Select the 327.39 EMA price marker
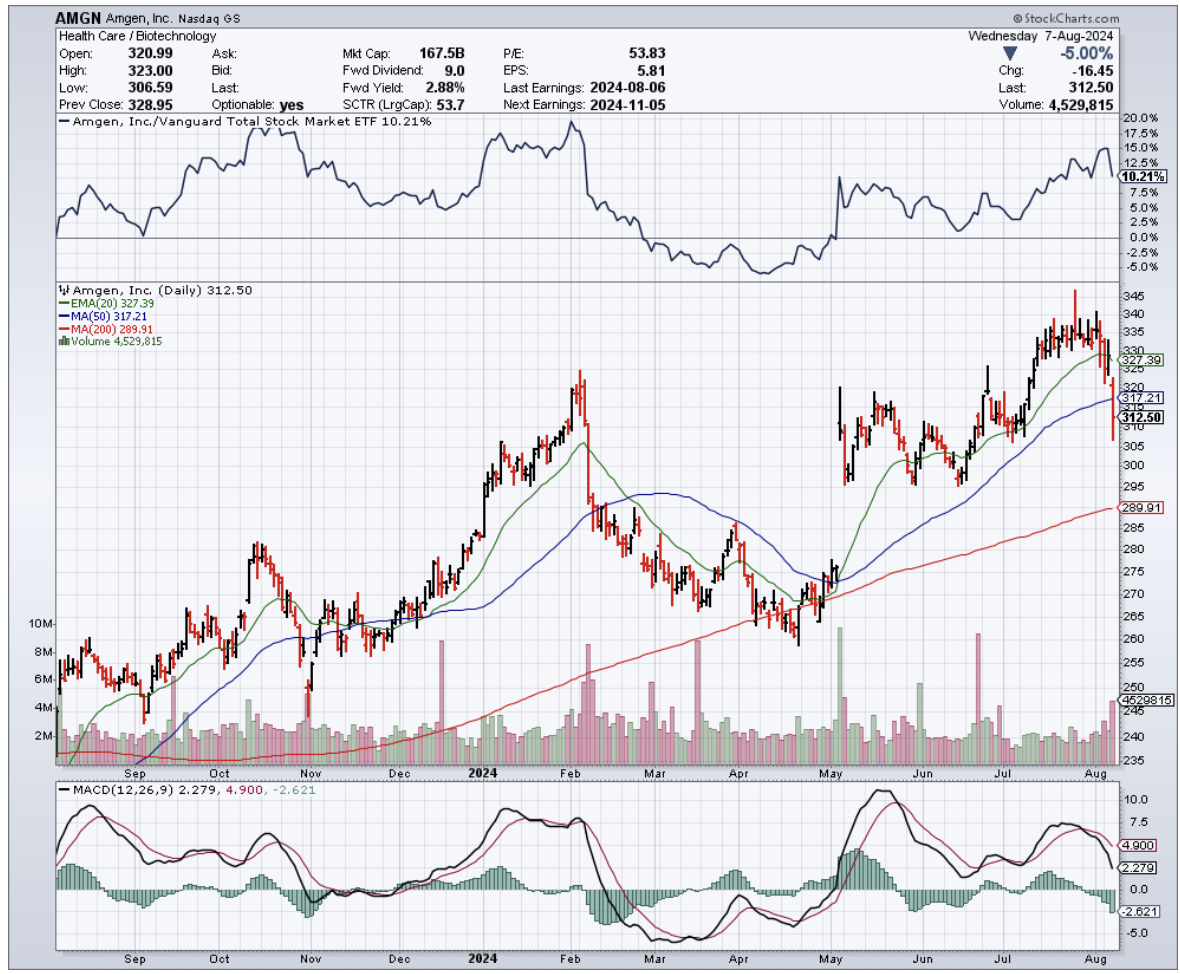This screenshot has width=1180, height=974. [x=1139, y=359]
